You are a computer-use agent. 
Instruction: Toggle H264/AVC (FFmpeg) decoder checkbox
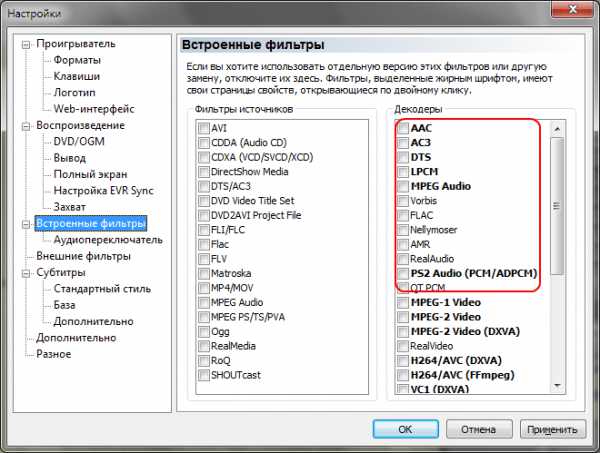(x=403, y=375)
